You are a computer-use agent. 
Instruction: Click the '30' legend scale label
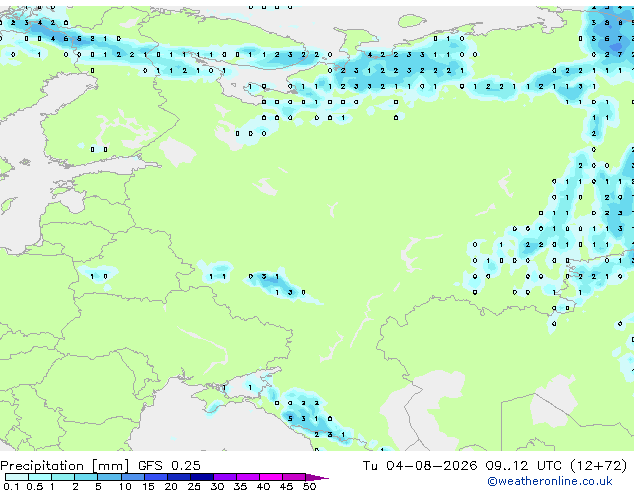point(217,486)
